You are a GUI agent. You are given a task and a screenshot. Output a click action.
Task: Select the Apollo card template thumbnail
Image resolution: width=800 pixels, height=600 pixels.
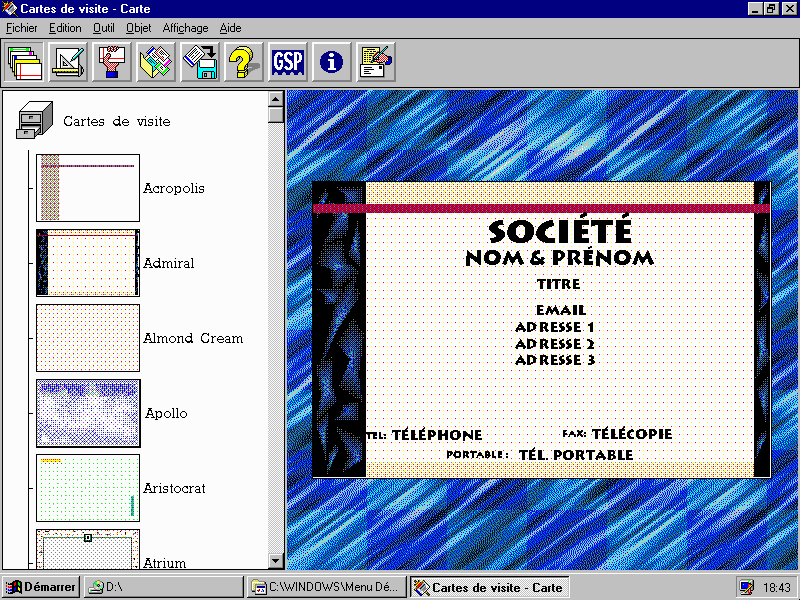point(88,413)
